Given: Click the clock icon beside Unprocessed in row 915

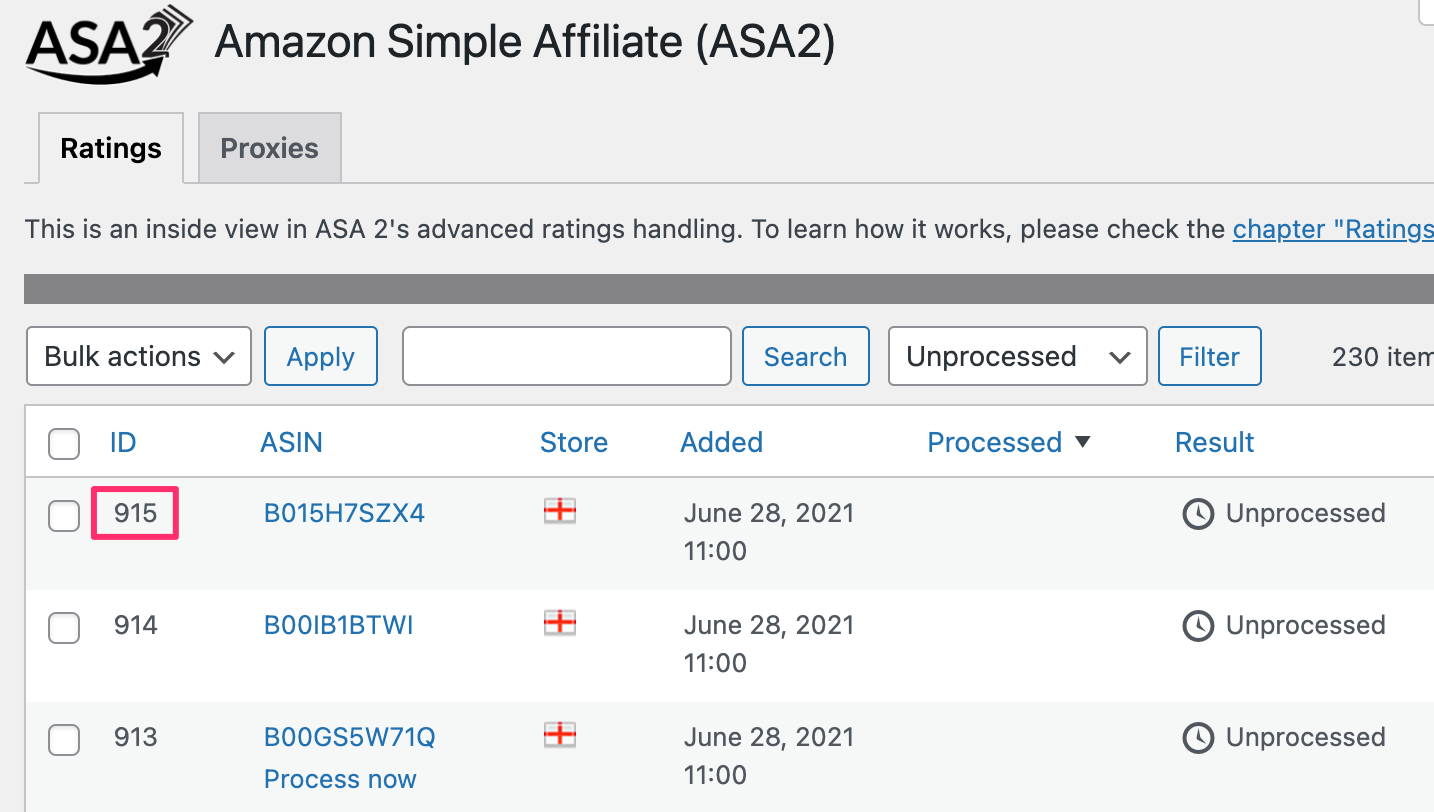Looking at the screenshot, I should [1198, 514].
